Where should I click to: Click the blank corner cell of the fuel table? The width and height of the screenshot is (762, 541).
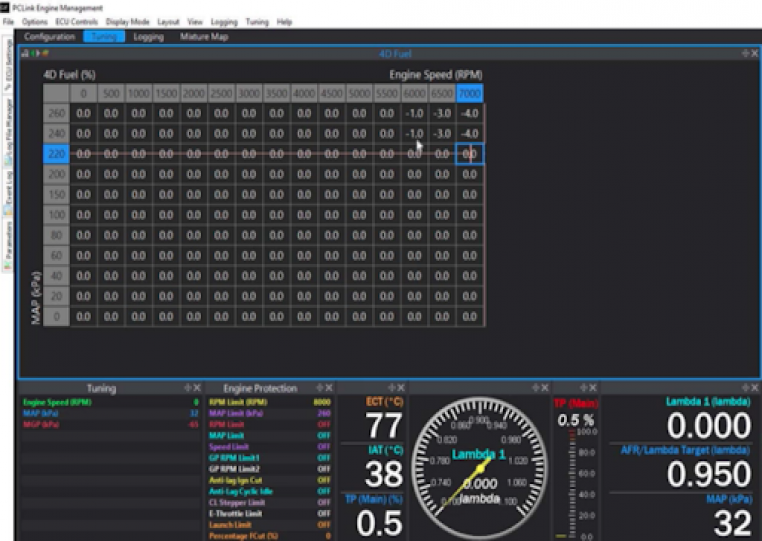[56, 93]
